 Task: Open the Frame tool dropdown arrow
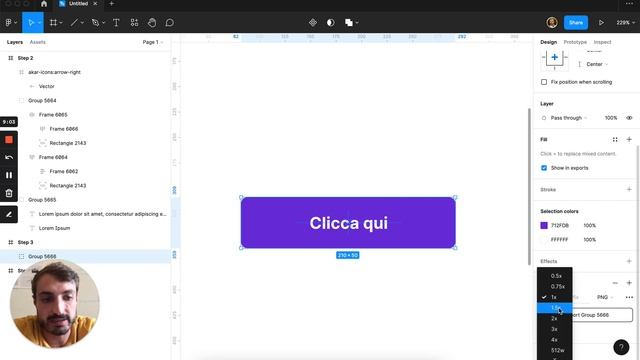point(61,23)
